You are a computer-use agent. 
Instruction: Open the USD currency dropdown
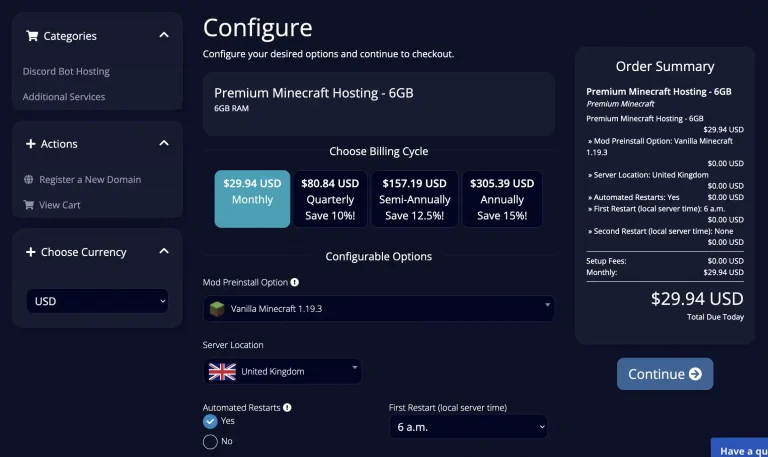point(97,301)
